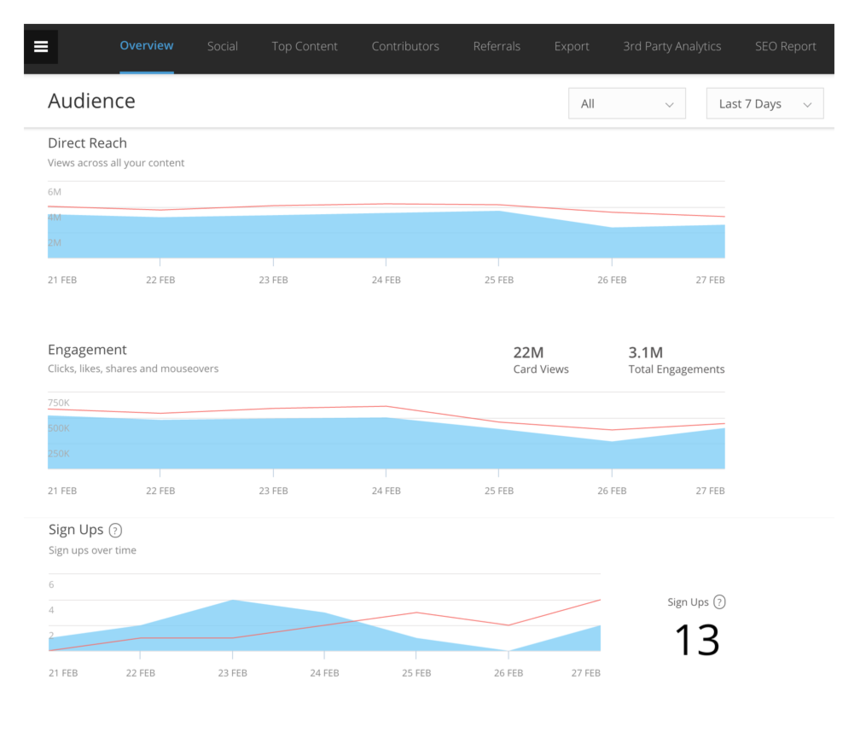Expand the All filter dropdown
This screenshot has width=860, height=732.
coord(626,104)
